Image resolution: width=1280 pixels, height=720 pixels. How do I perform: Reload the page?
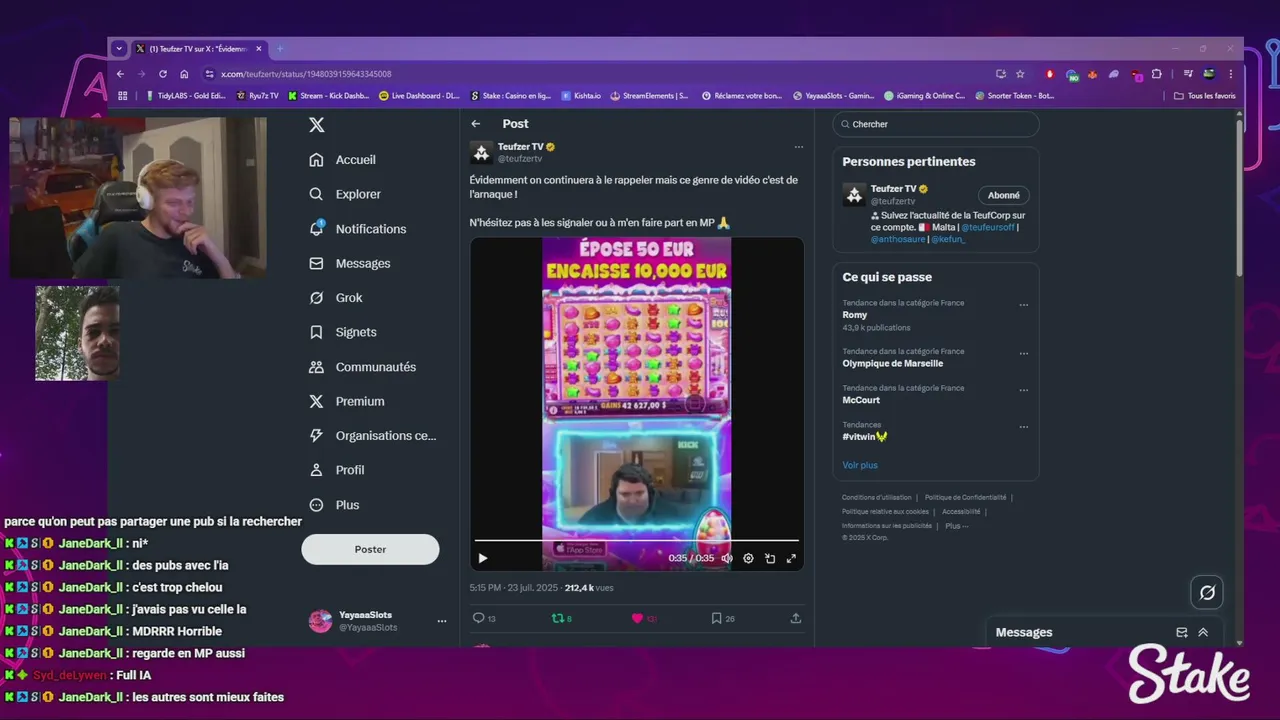(x=163, y=74)
